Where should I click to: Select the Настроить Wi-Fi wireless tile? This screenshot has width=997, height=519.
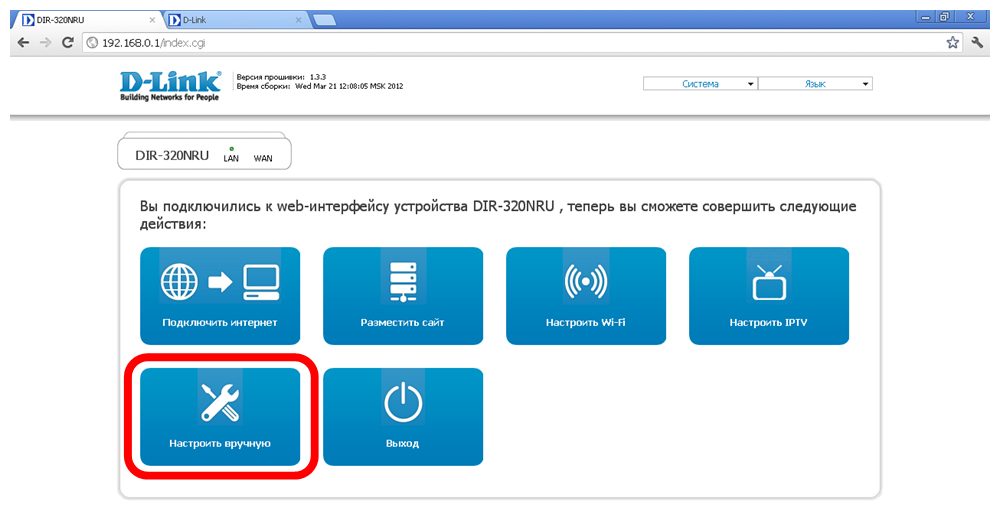click(x=585, y=296)
